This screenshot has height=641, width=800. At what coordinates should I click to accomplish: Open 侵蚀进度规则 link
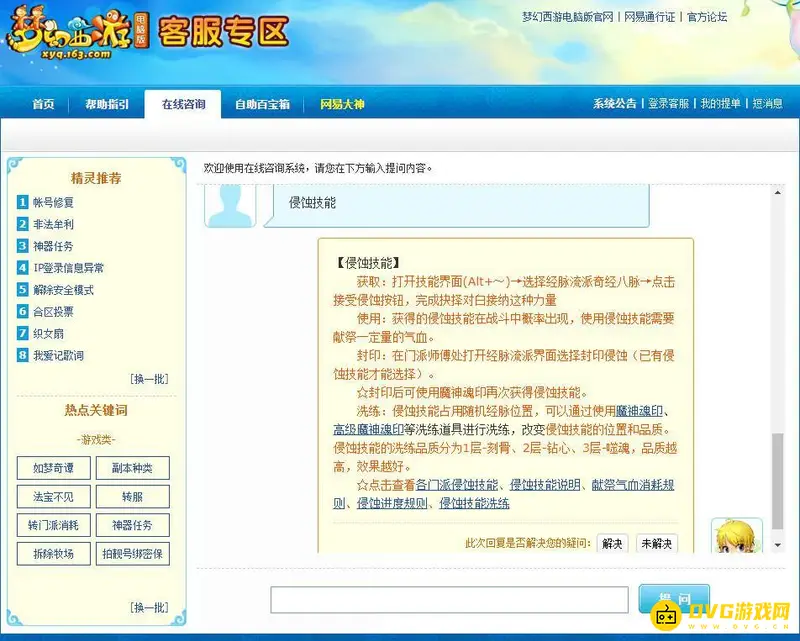[x=392, y=504]
